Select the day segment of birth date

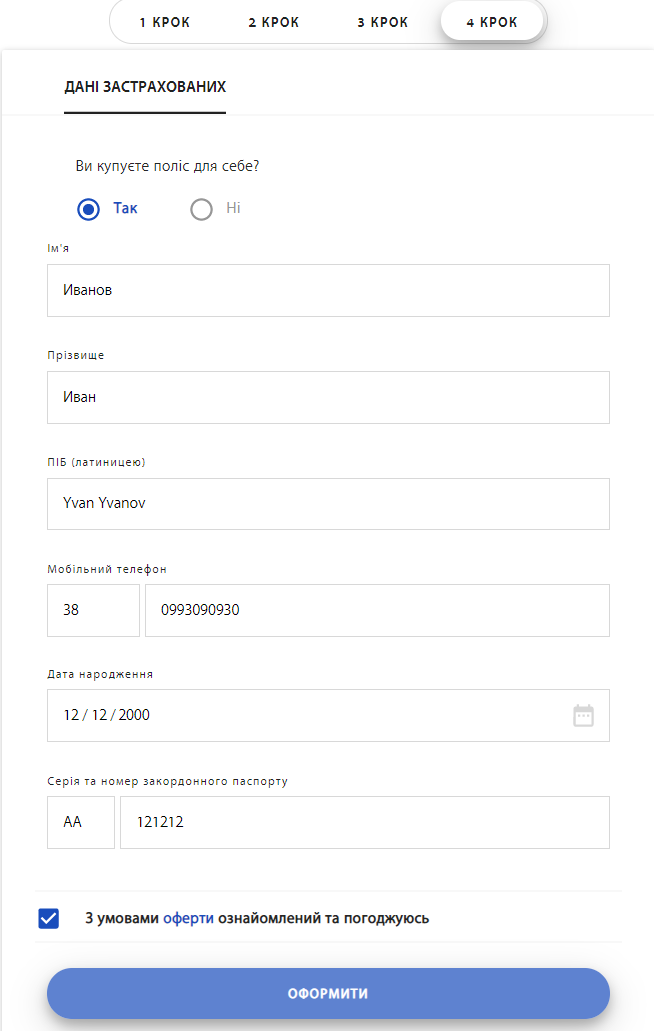pyautogui.click(x=70, y=715)
